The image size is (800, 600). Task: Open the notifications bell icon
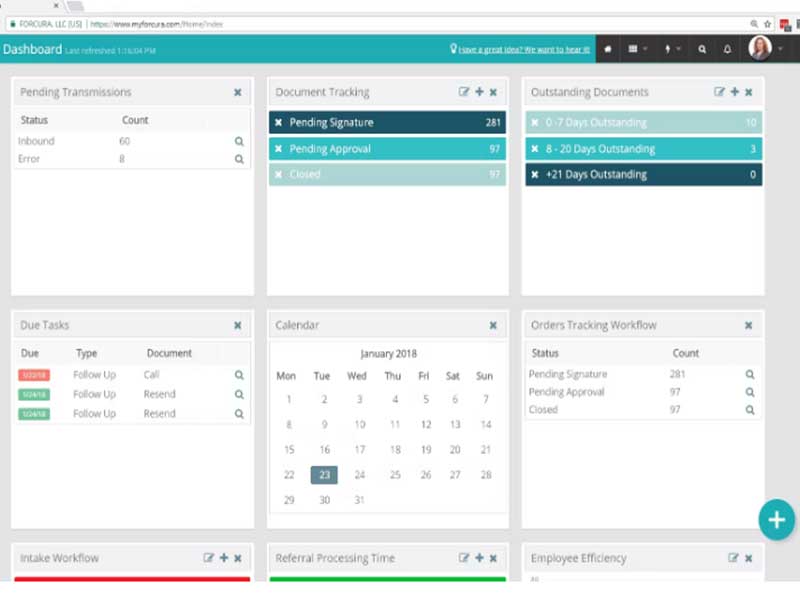(728, 49)
